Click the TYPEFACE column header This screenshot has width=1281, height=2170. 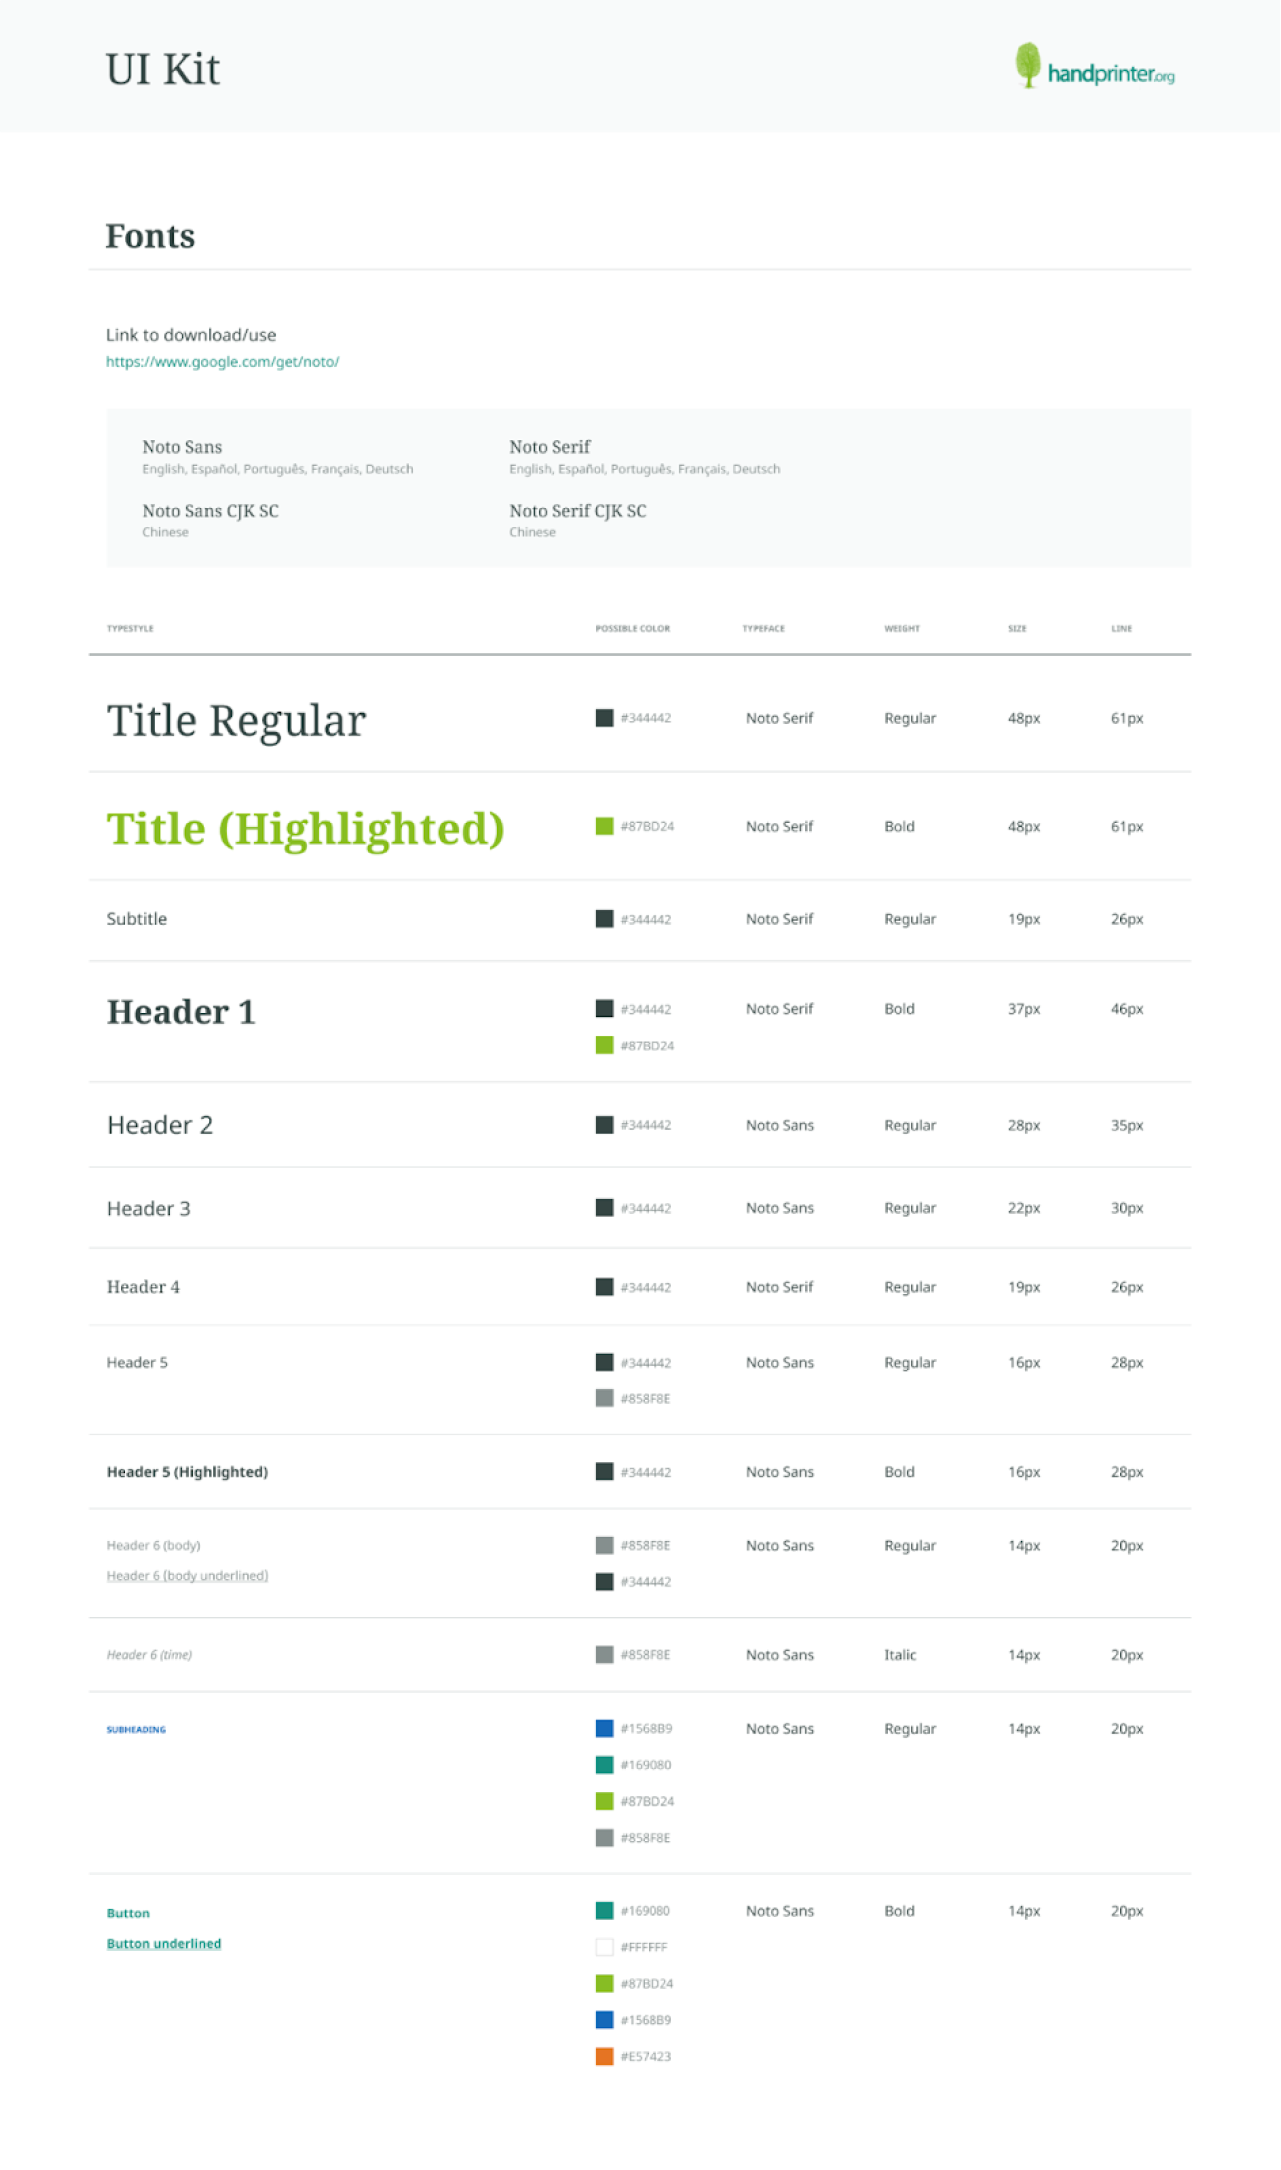(764, 629)
